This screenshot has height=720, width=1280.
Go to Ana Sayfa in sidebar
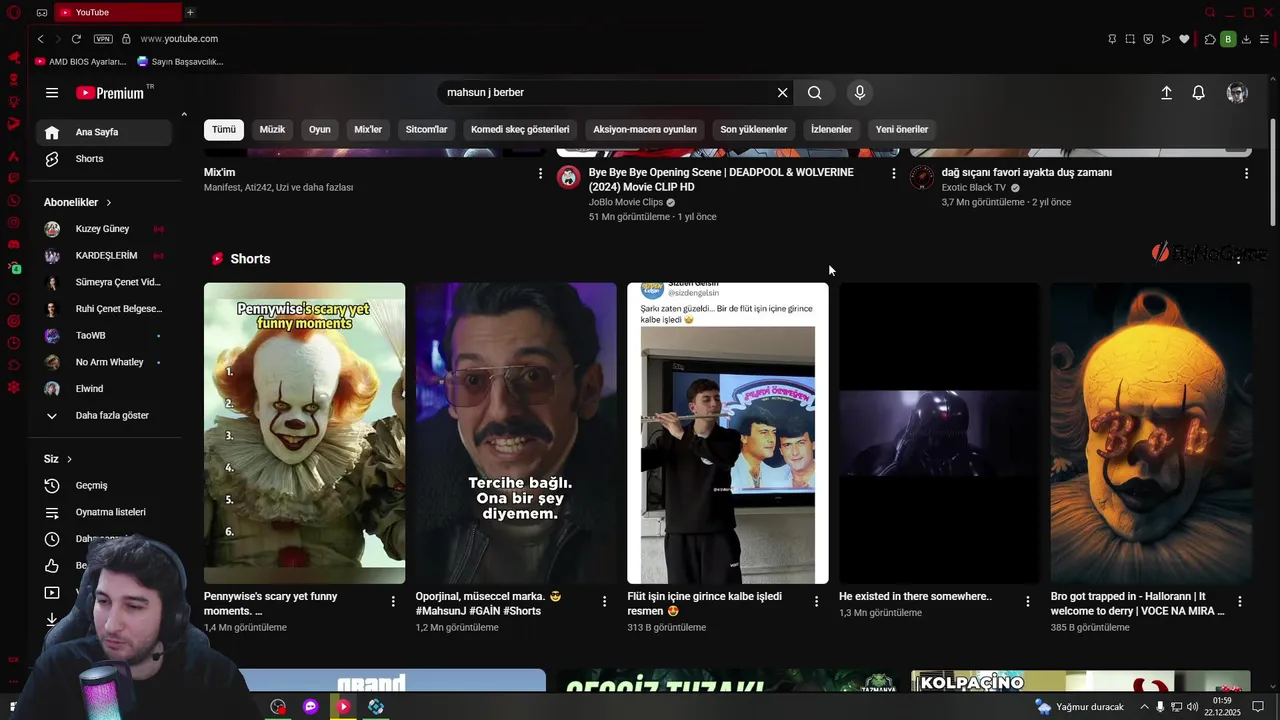[x=106, y=132]
